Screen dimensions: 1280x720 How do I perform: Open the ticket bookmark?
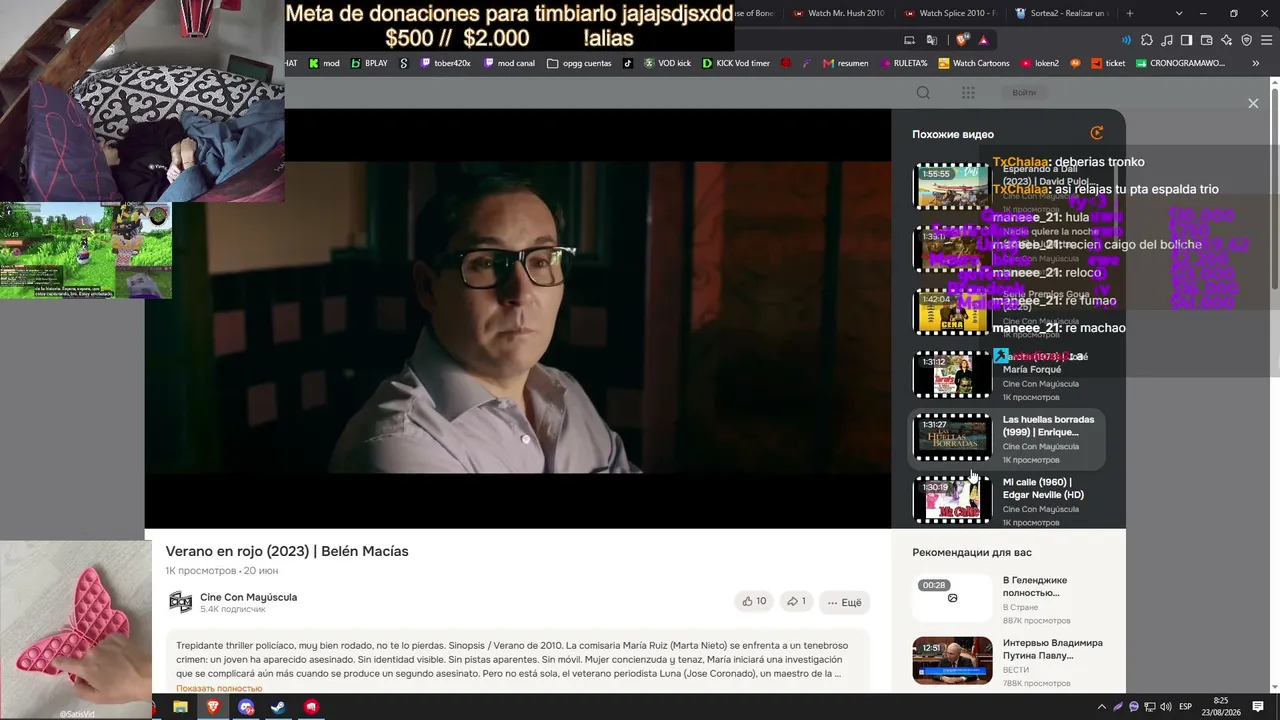[1107, 63]
